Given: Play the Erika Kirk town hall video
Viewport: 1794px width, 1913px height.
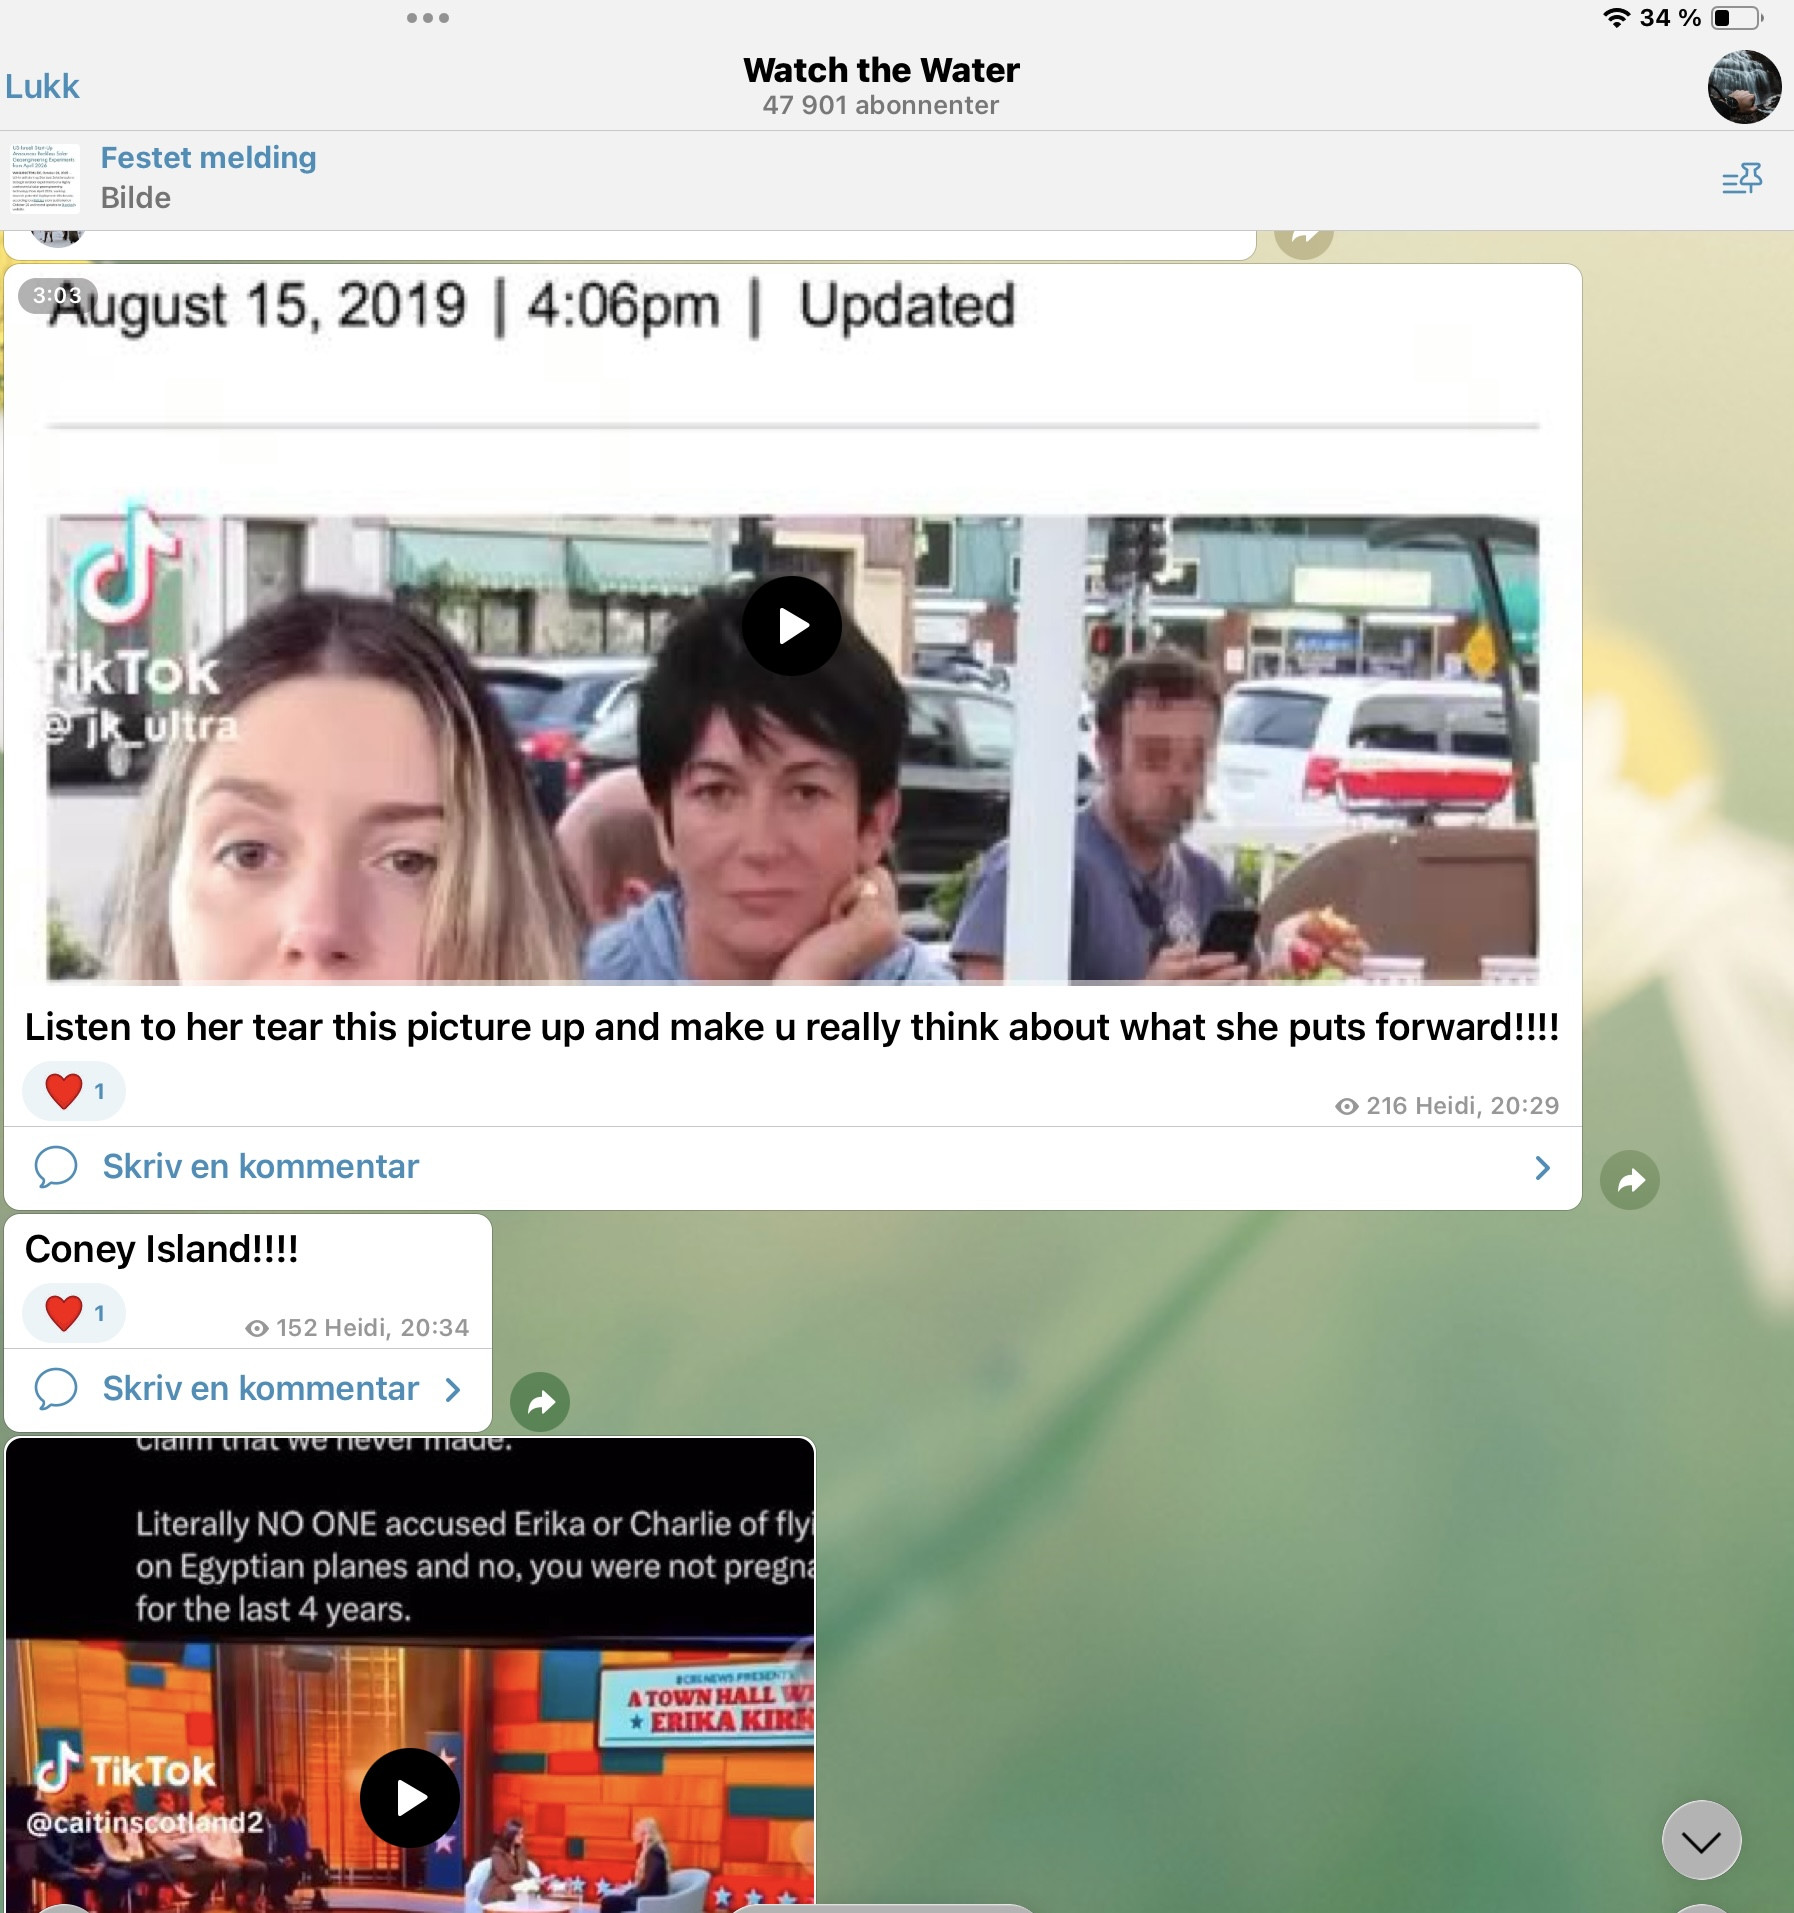Looking at the screenshot, I should (410, 1797).
